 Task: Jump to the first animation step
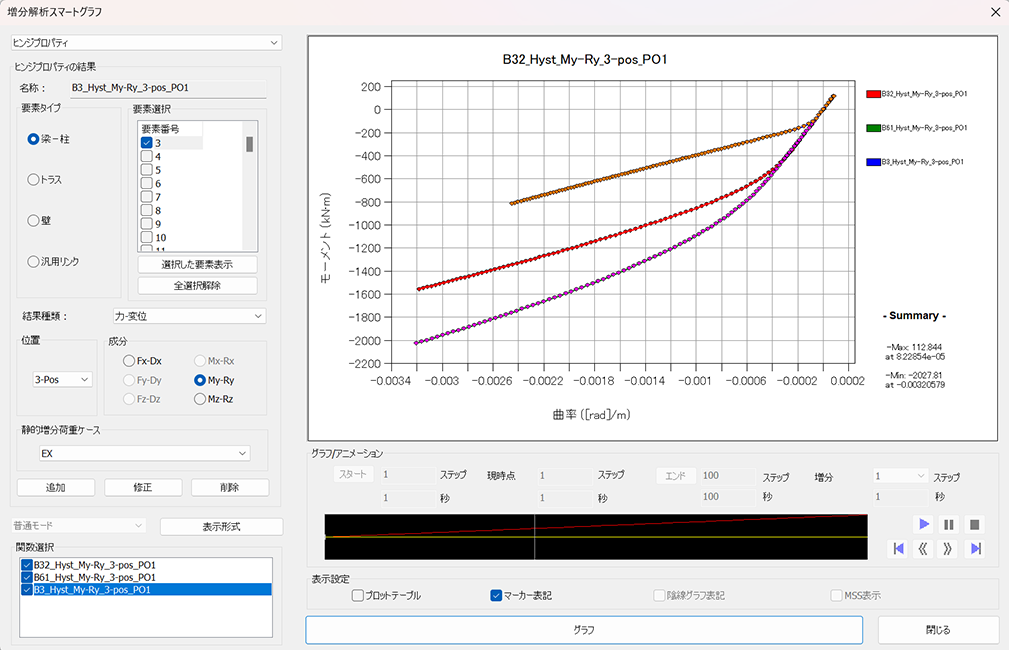[x=898, y=548]
